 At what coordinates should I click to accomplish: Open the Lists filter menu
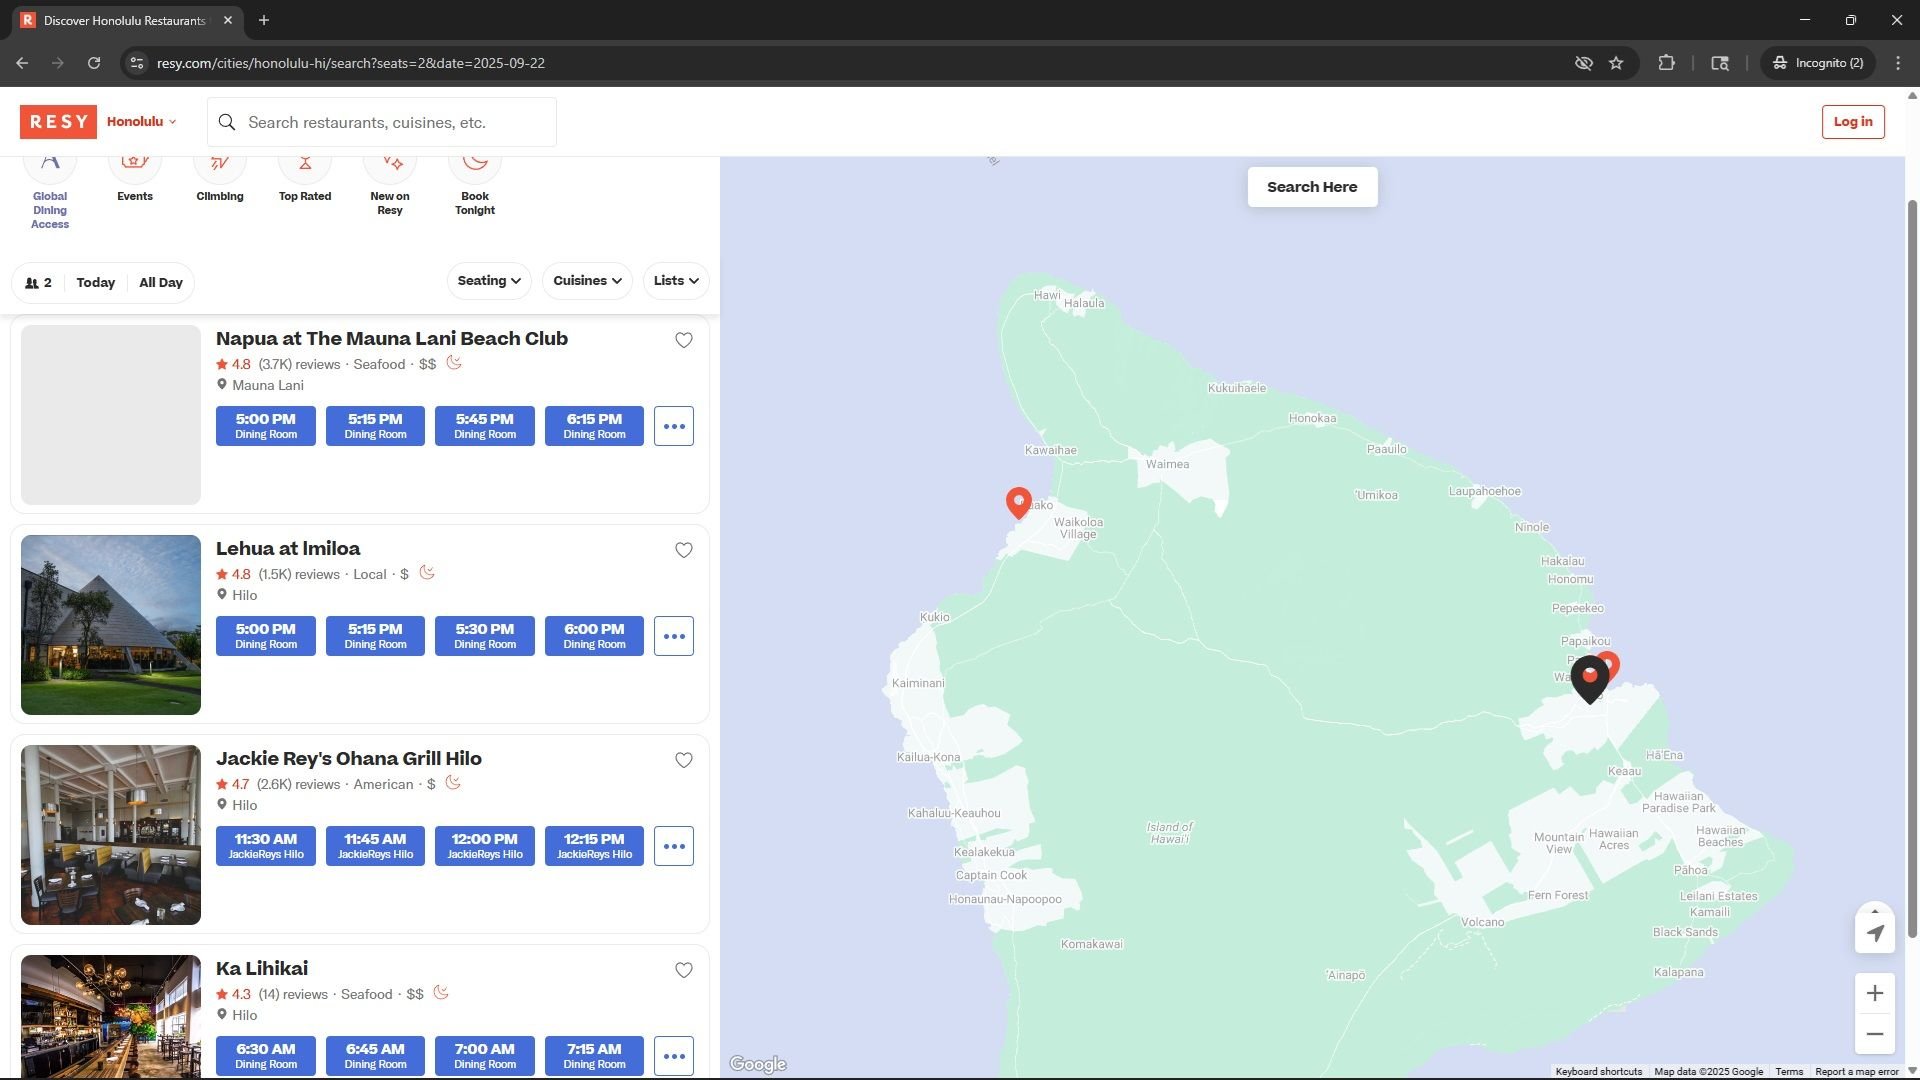click(676, 281)
